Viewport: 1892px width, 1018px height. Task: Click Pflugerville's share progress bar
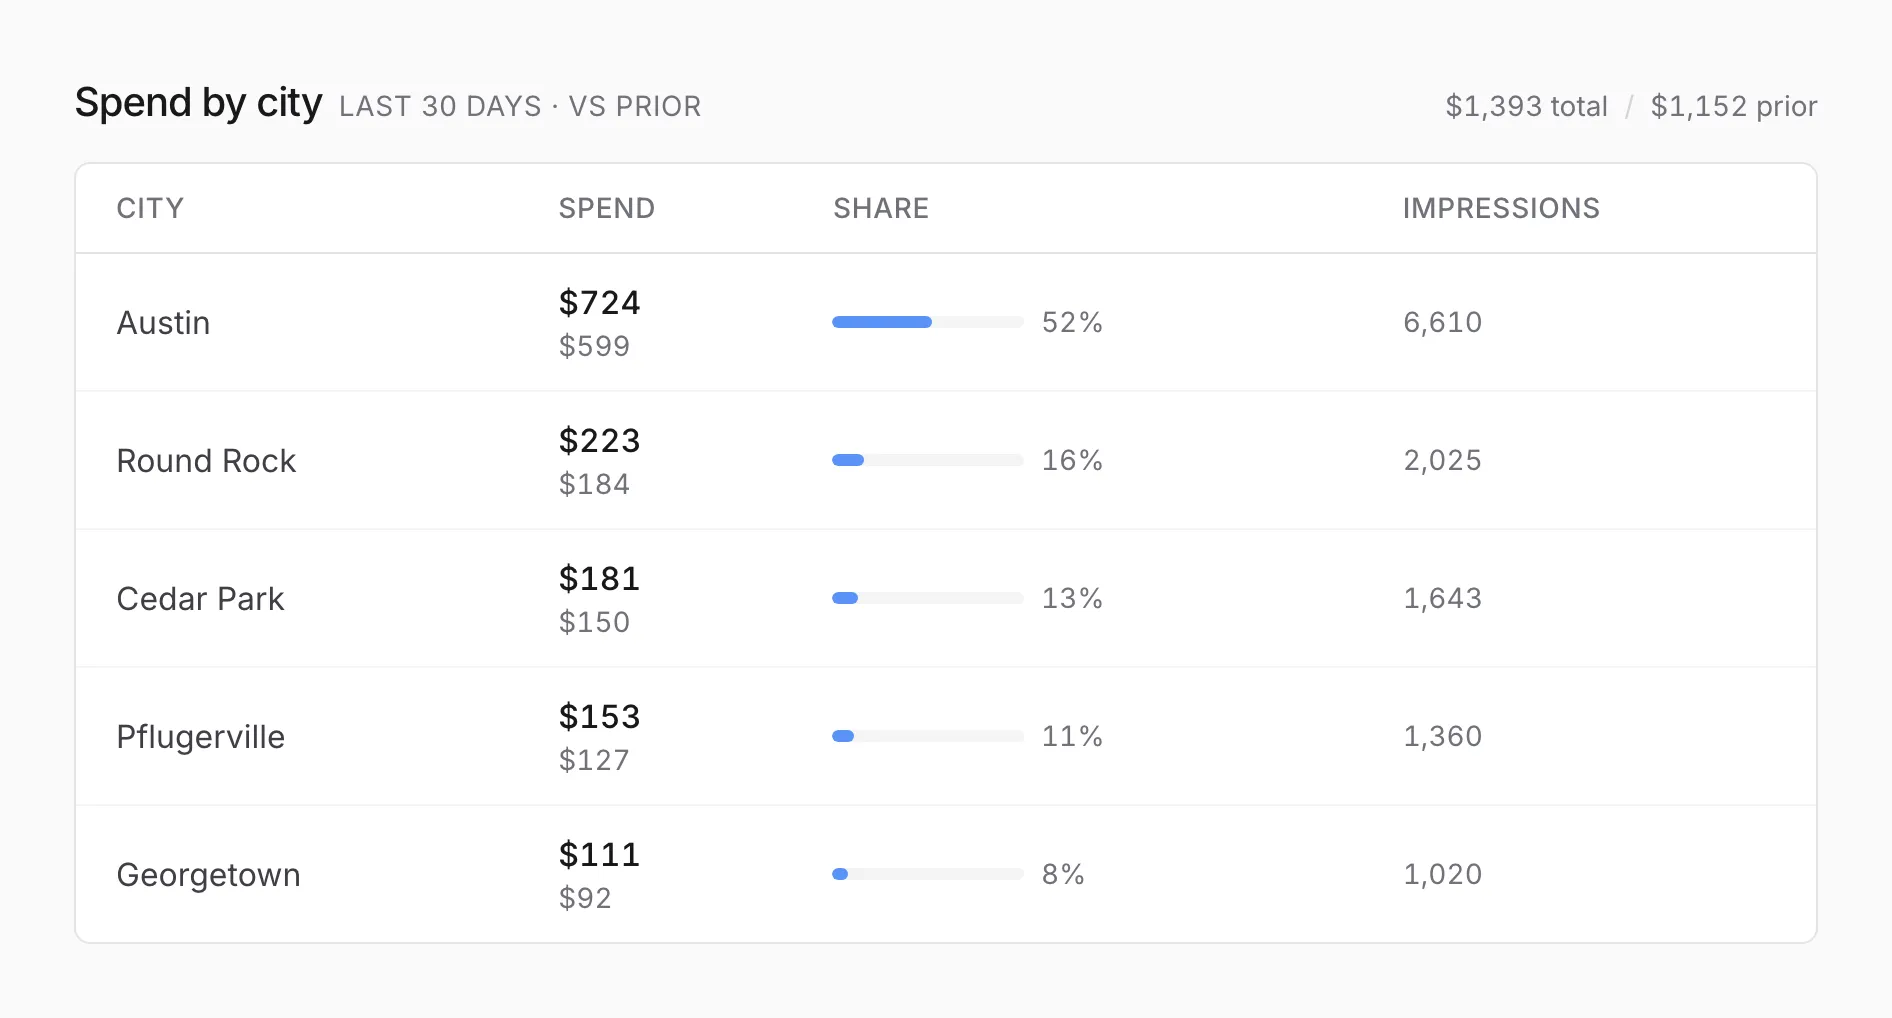(928, 736)
